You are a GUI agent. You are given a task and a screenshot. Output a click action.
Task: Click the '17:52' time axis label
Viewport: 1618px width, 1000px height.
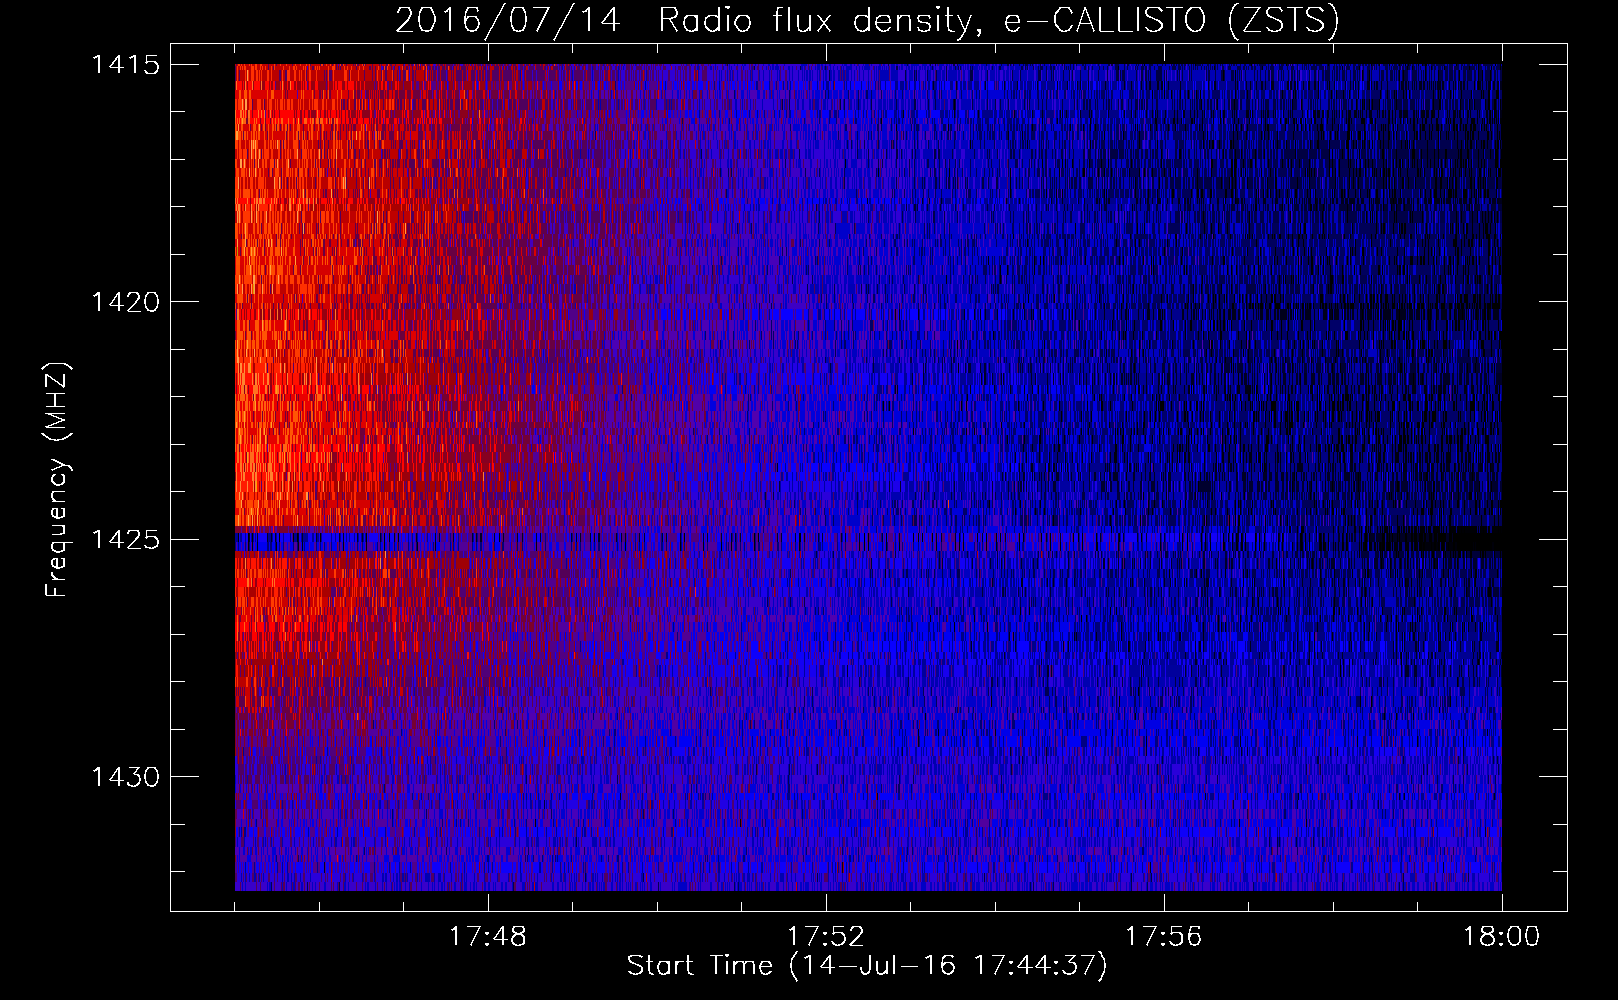826,937
